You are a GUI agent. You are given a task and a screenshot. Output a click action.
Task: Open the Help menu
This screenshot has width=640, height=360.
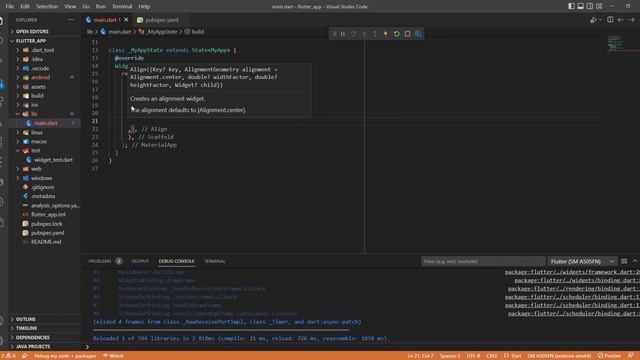click(x=144, y=6)
